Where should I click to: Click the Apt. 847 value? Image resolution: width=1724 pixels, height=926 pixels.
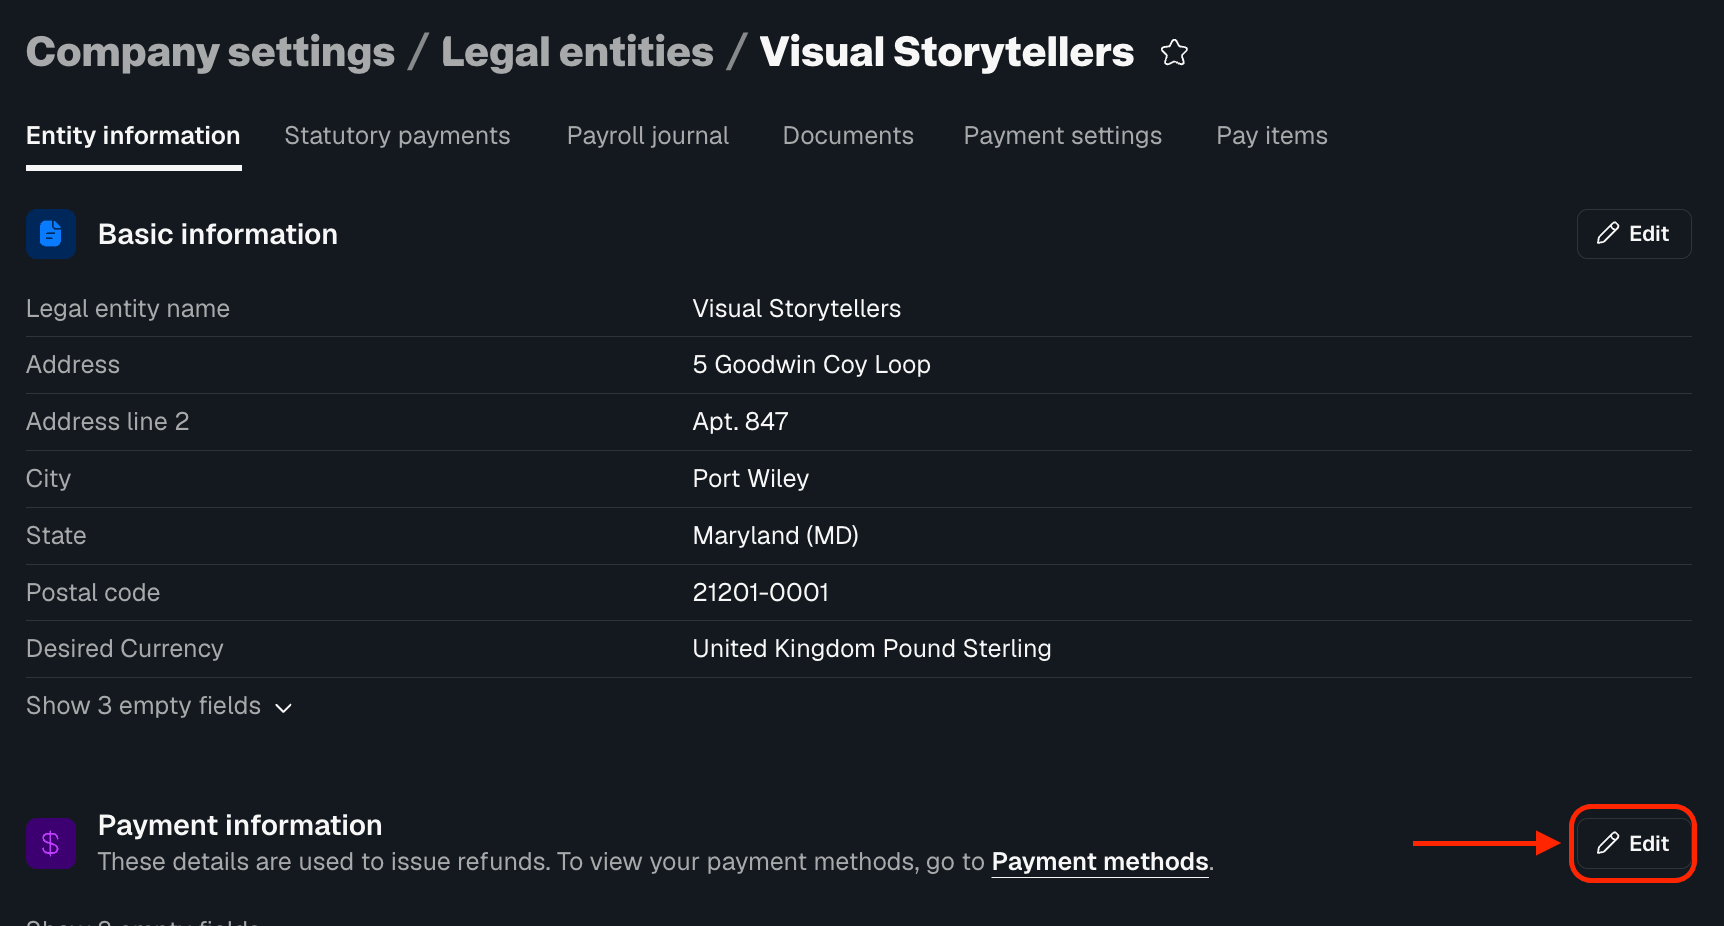coord(740,422)
